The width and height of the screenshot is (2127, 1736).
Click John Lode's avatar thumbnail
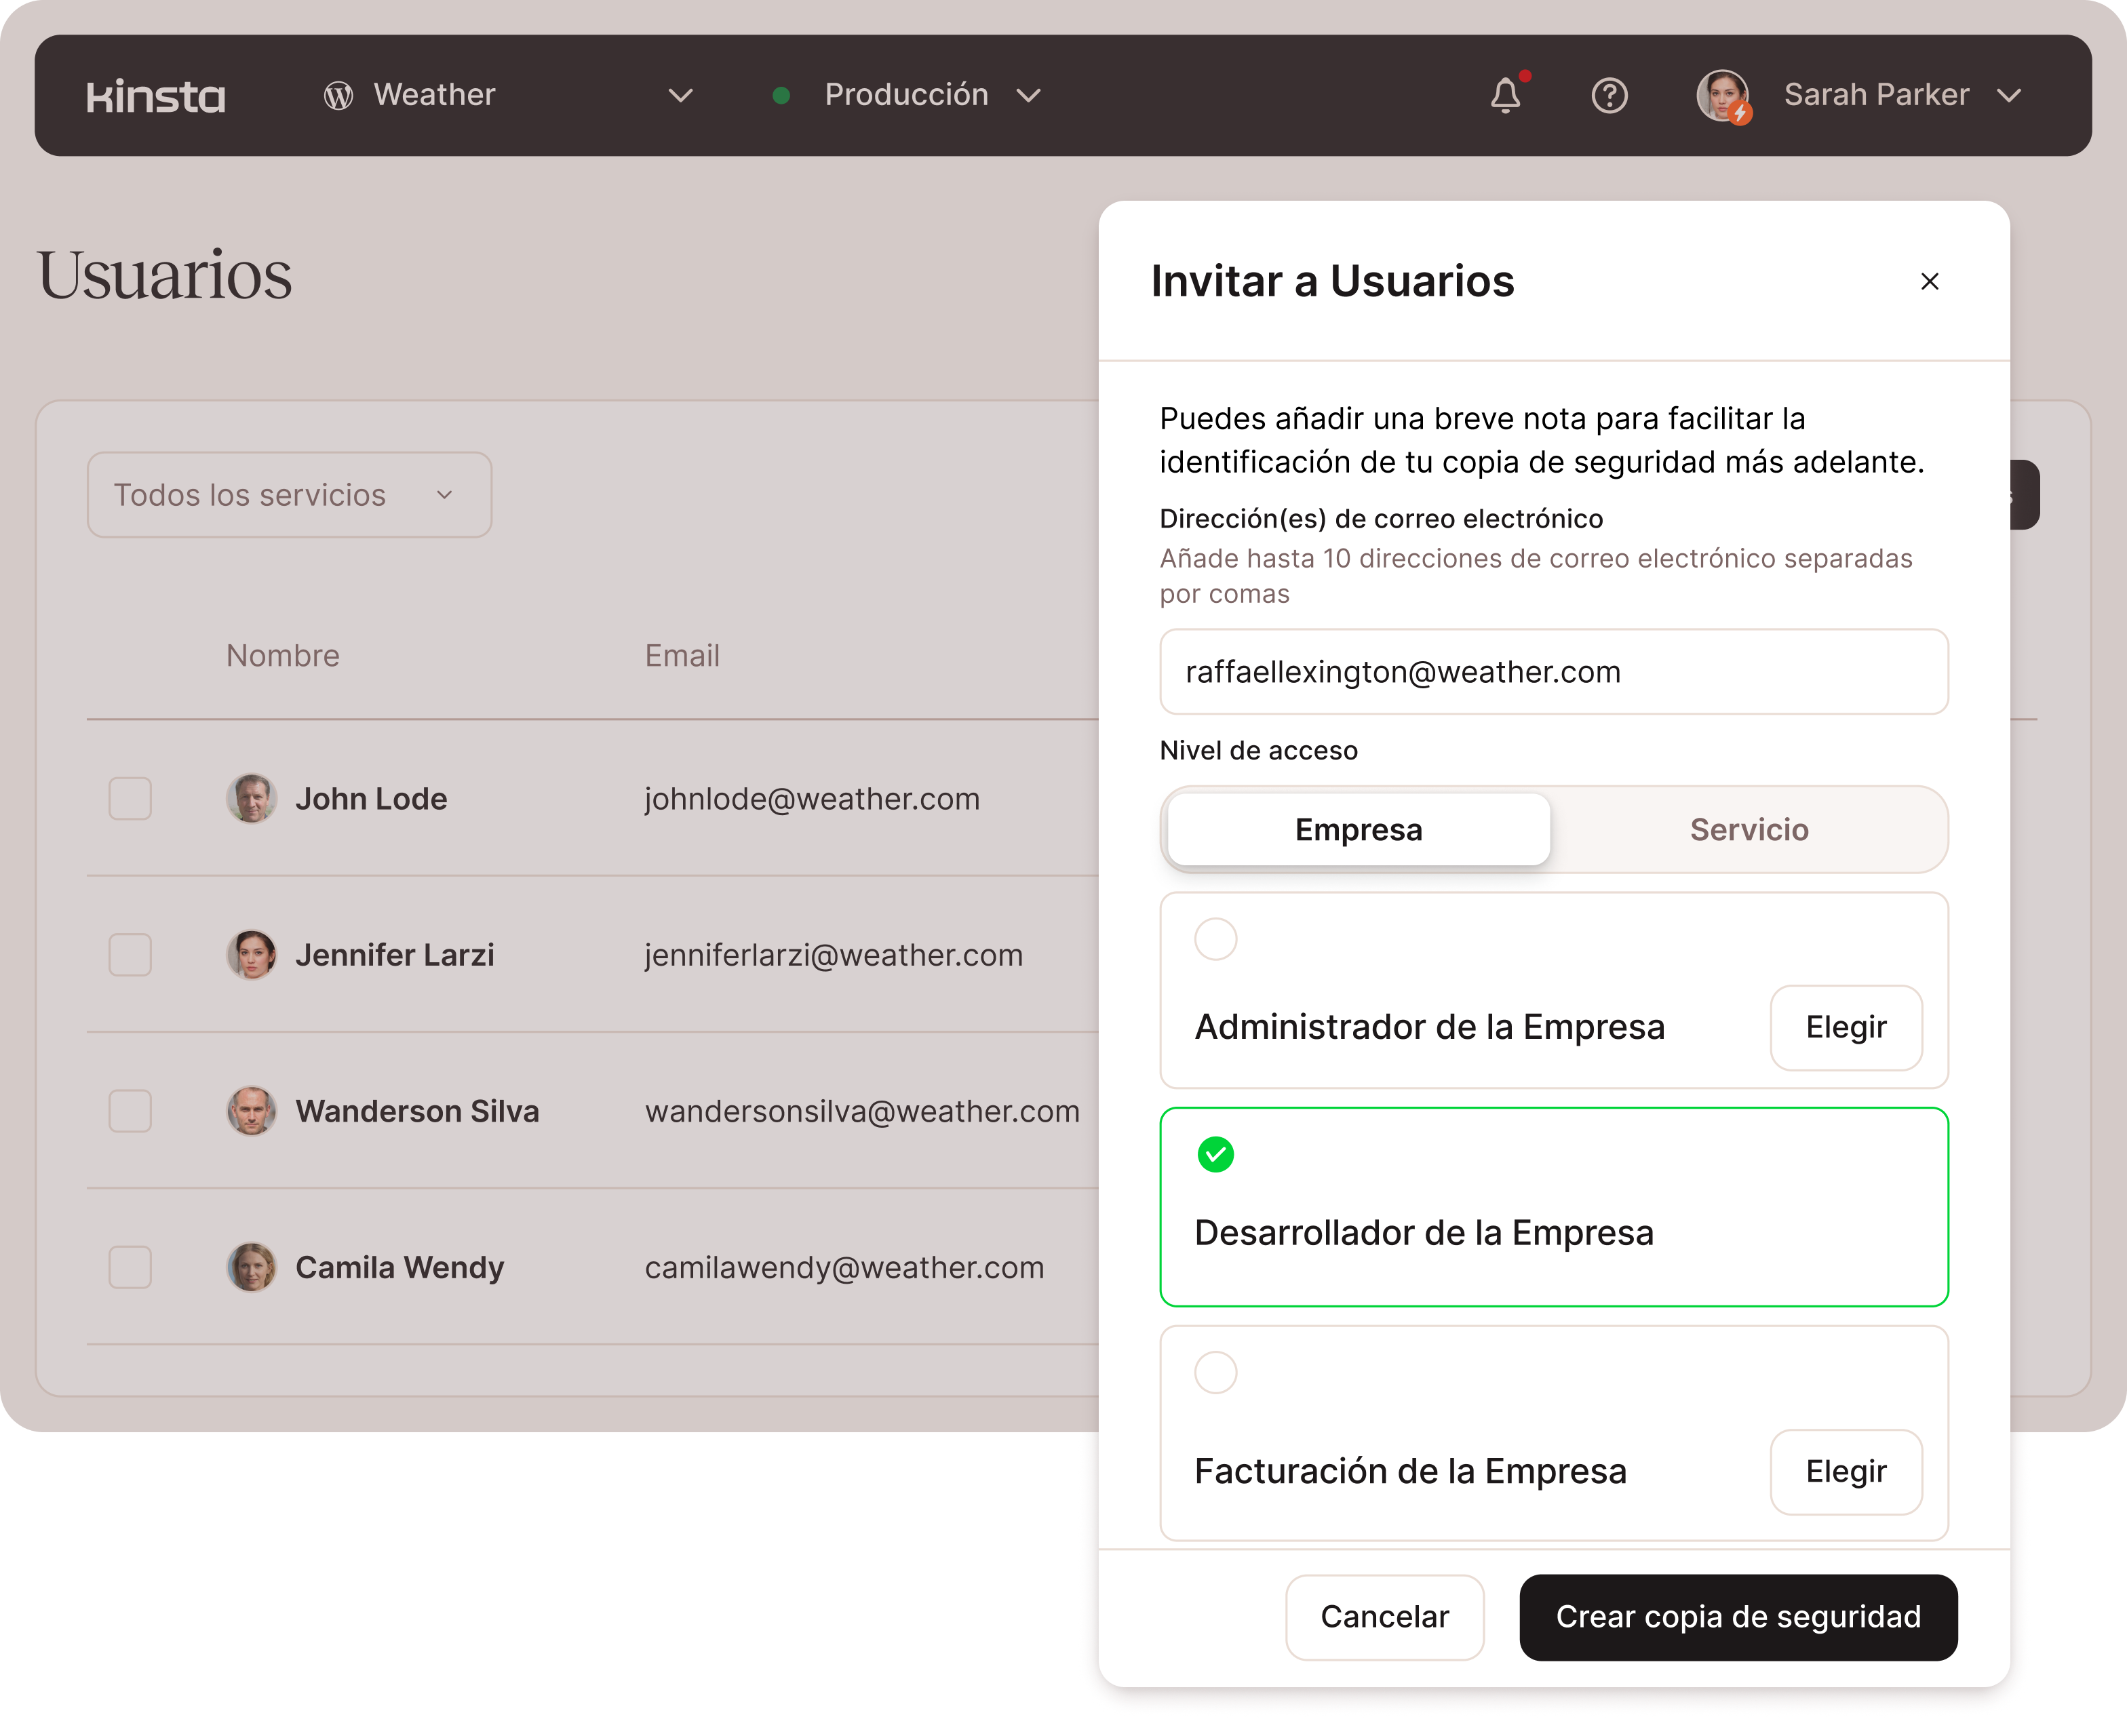pos(251,799)
